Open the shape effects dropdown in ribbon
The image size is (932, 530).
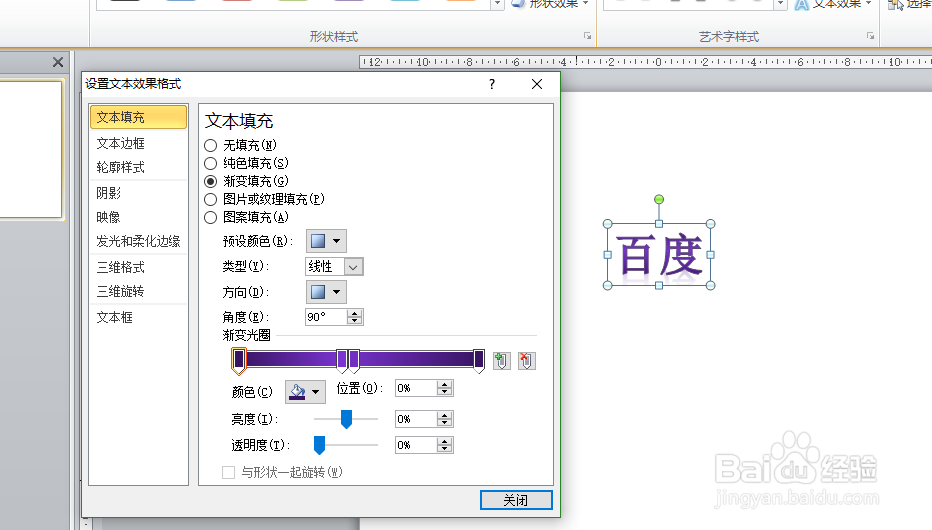pyautogui.click(x=550, y=4)
